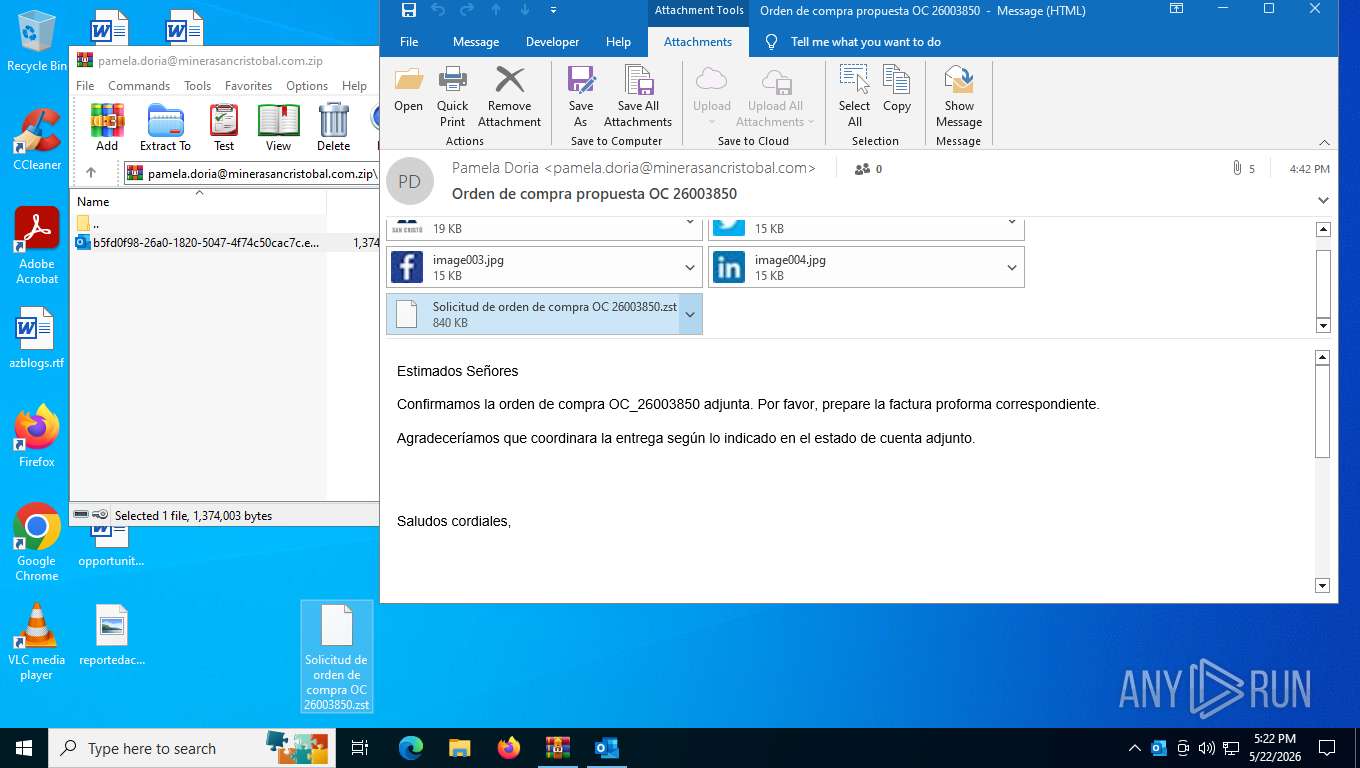Viewport: 1360px width, 768px height.
Task: Select the Adobe Acrobat desktop shortcut
Action: point(37,246)
